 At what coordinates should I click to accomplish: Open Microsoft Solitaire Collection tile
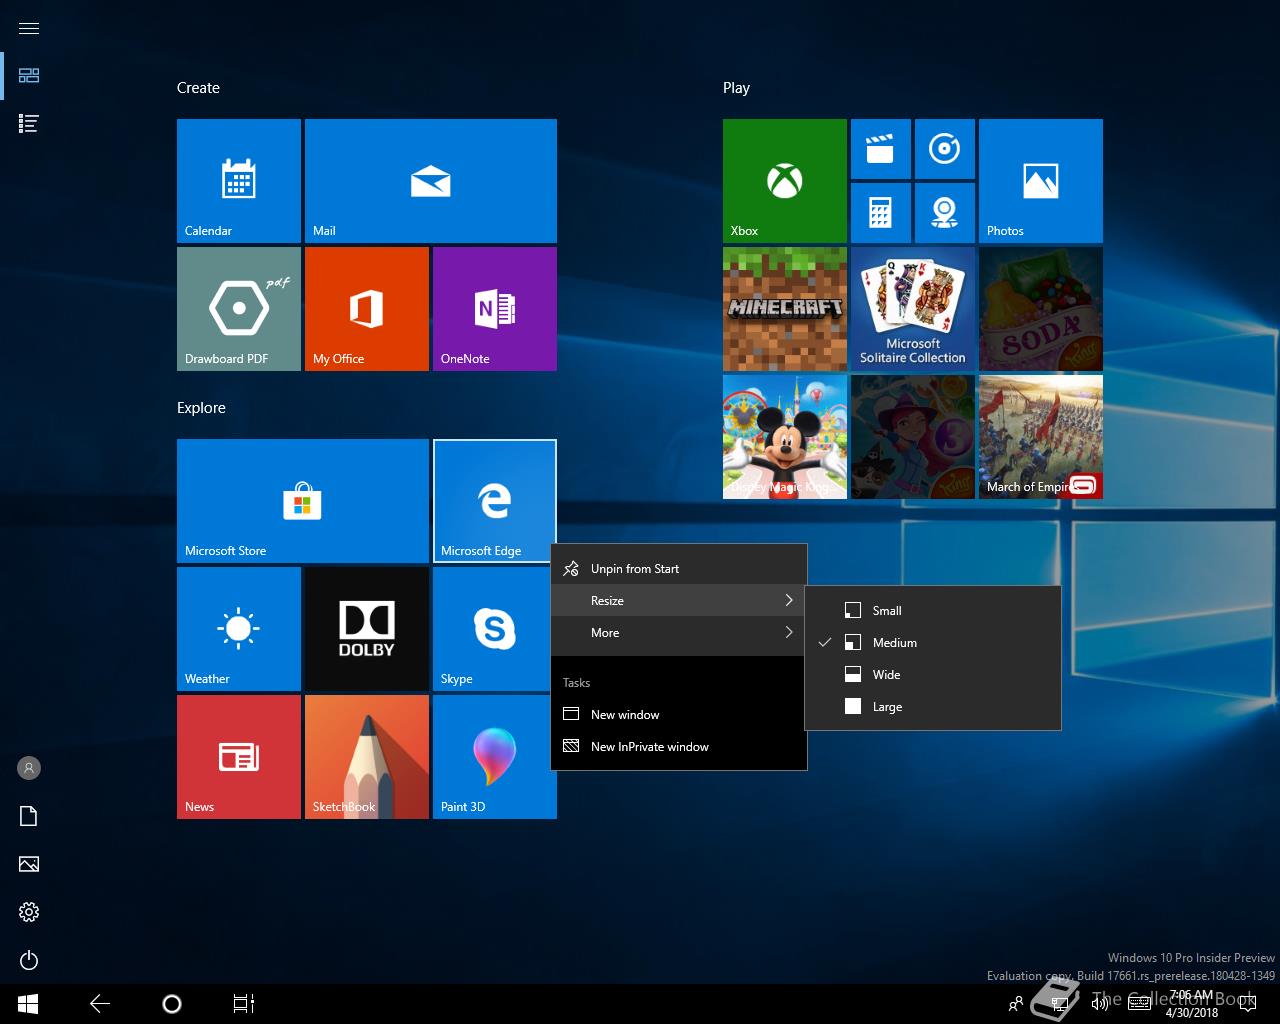point(913,309)
